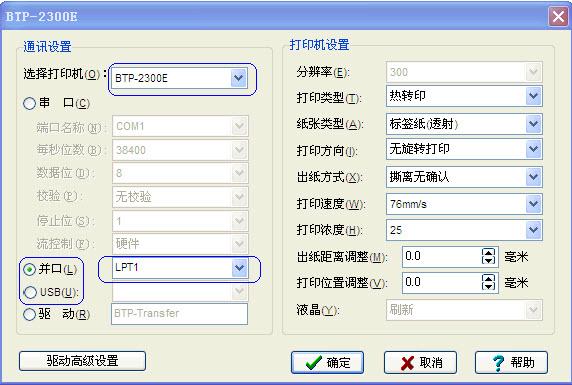Screen dimensions: 572x385
Task: Expand the 选择打印机 BTP-2300E dropdown
Action: pyautogui.click(x=239, y=78)
